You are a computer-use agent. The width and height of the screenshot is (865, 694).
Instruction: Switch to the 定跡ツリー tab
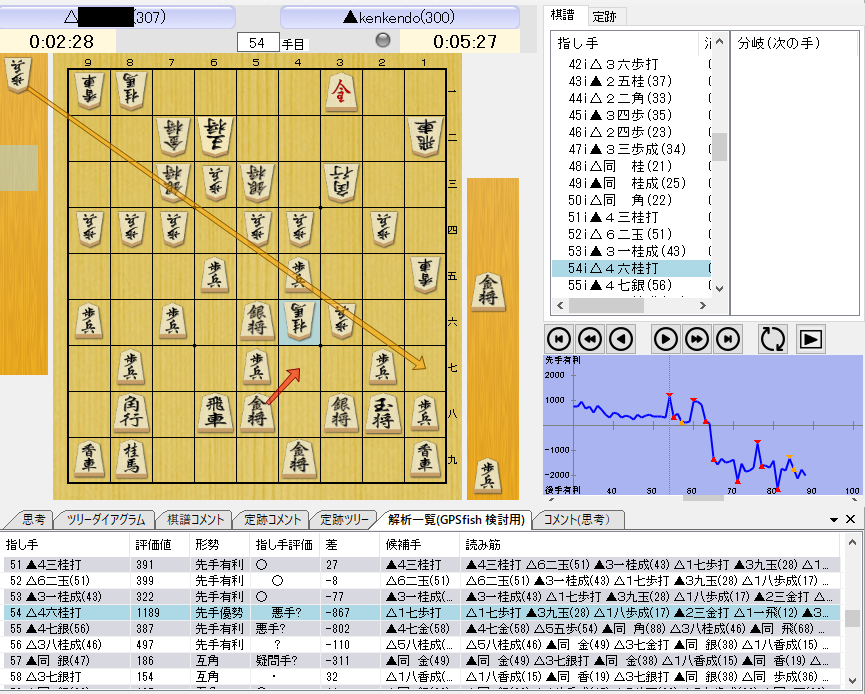(343, 520)
